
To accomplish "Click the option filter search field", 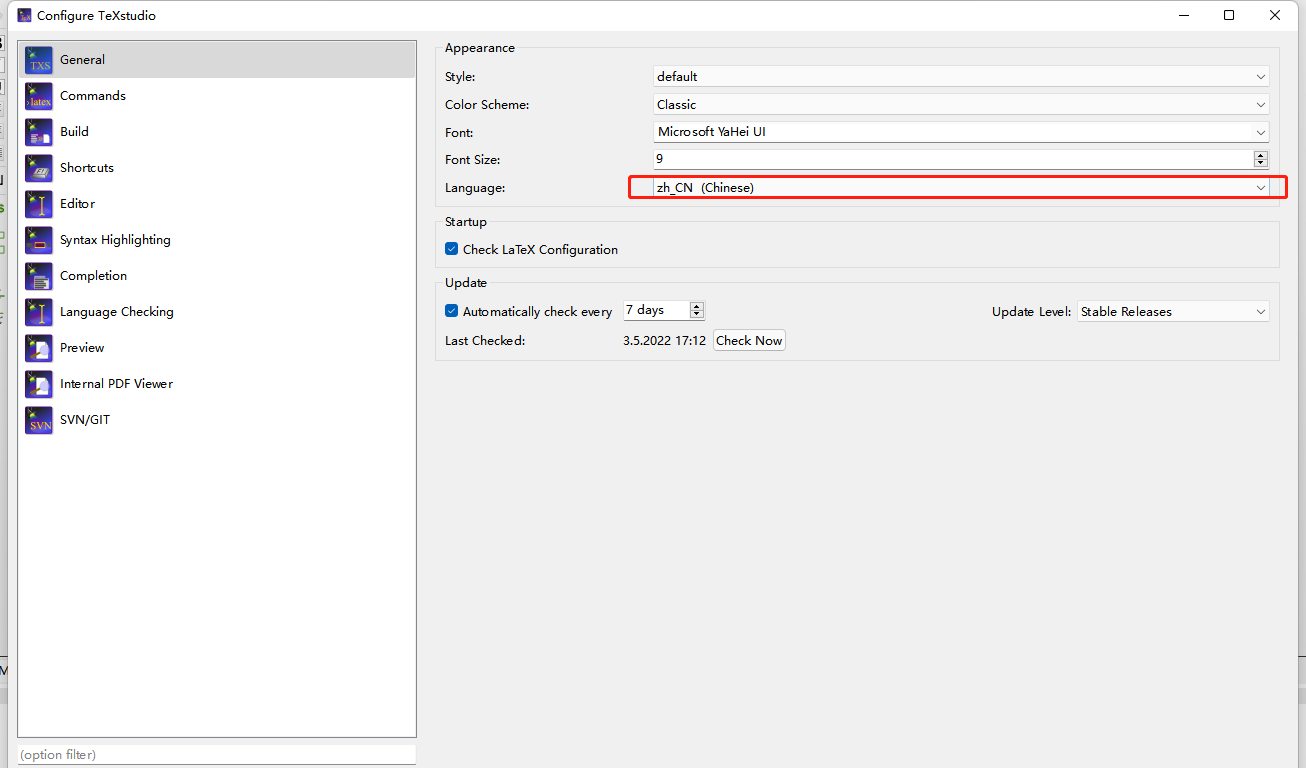I will [217, 755].
